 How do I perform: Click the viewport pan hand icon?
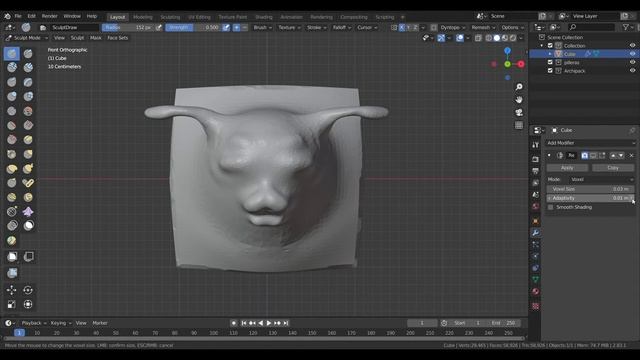(519, 100)
